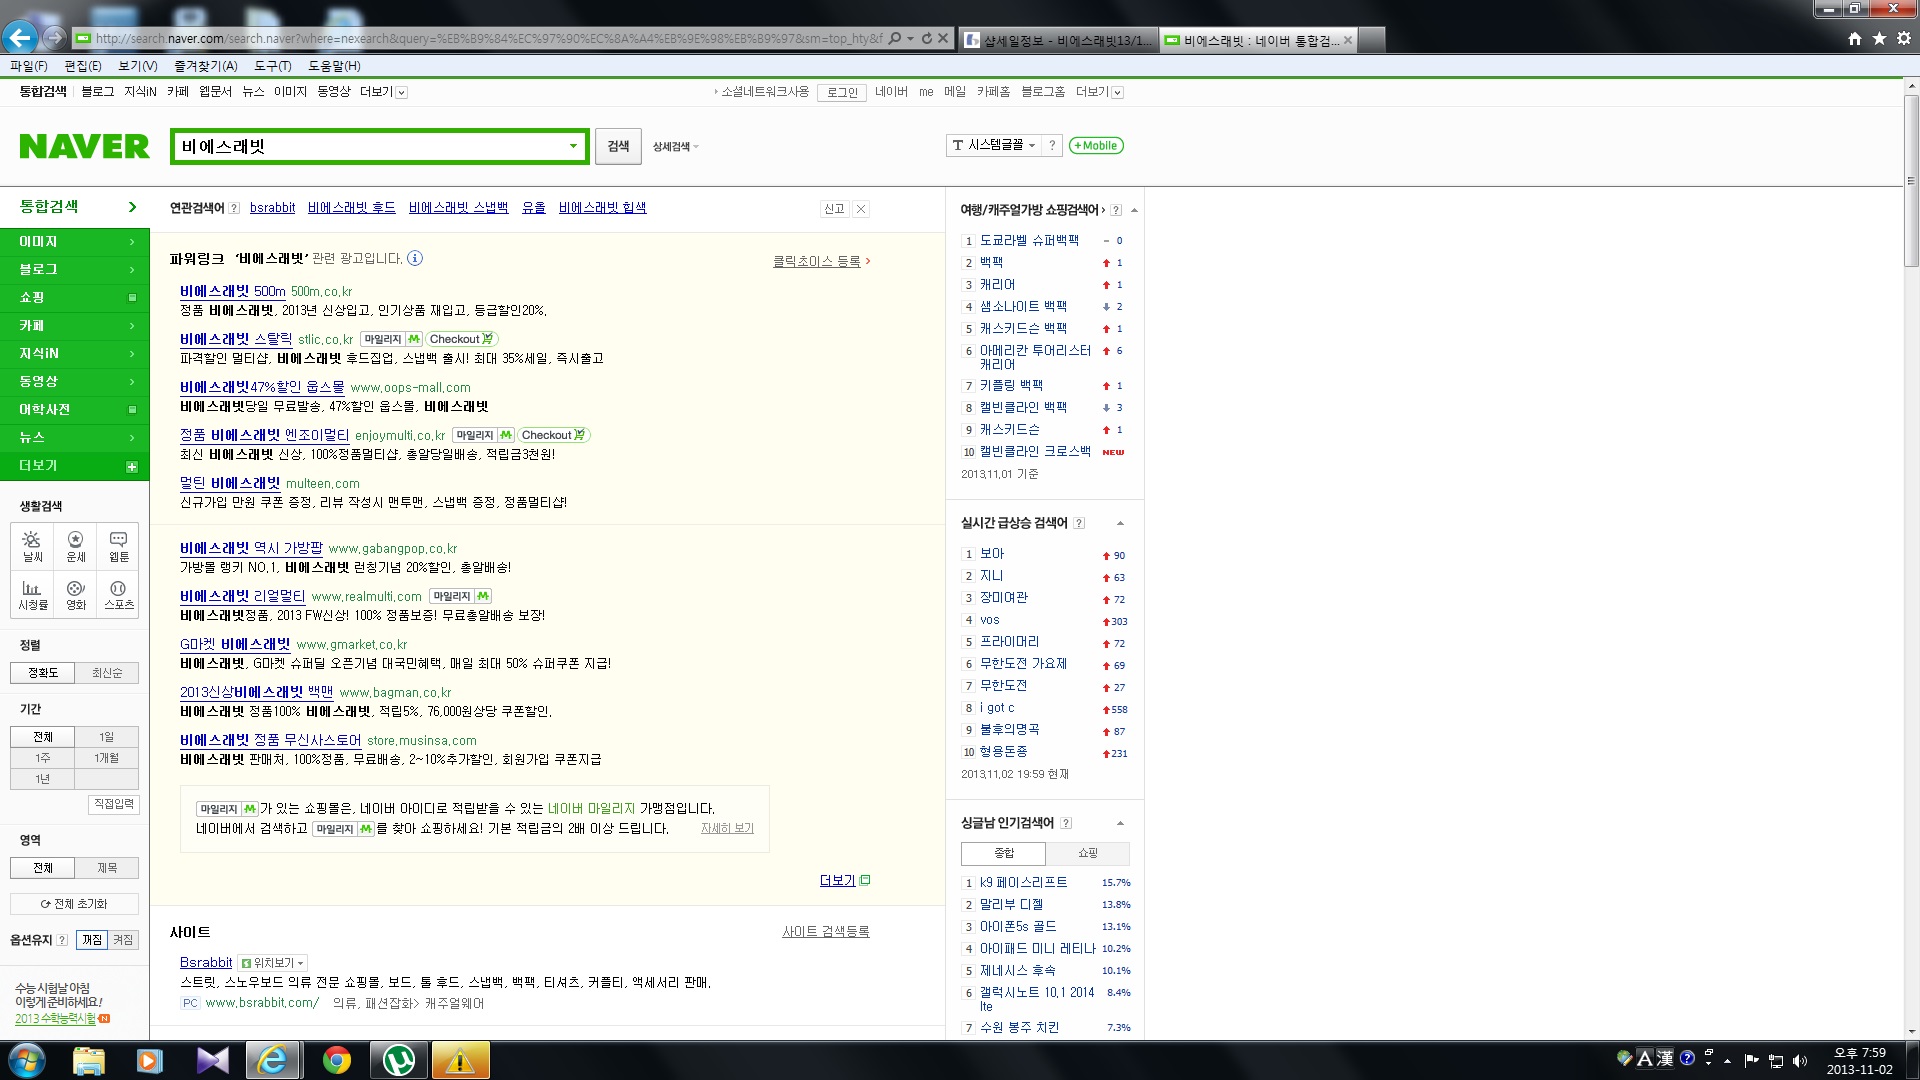Collapse the 실시간 급상승 검색어 panel

click(x=1120, y=523)
